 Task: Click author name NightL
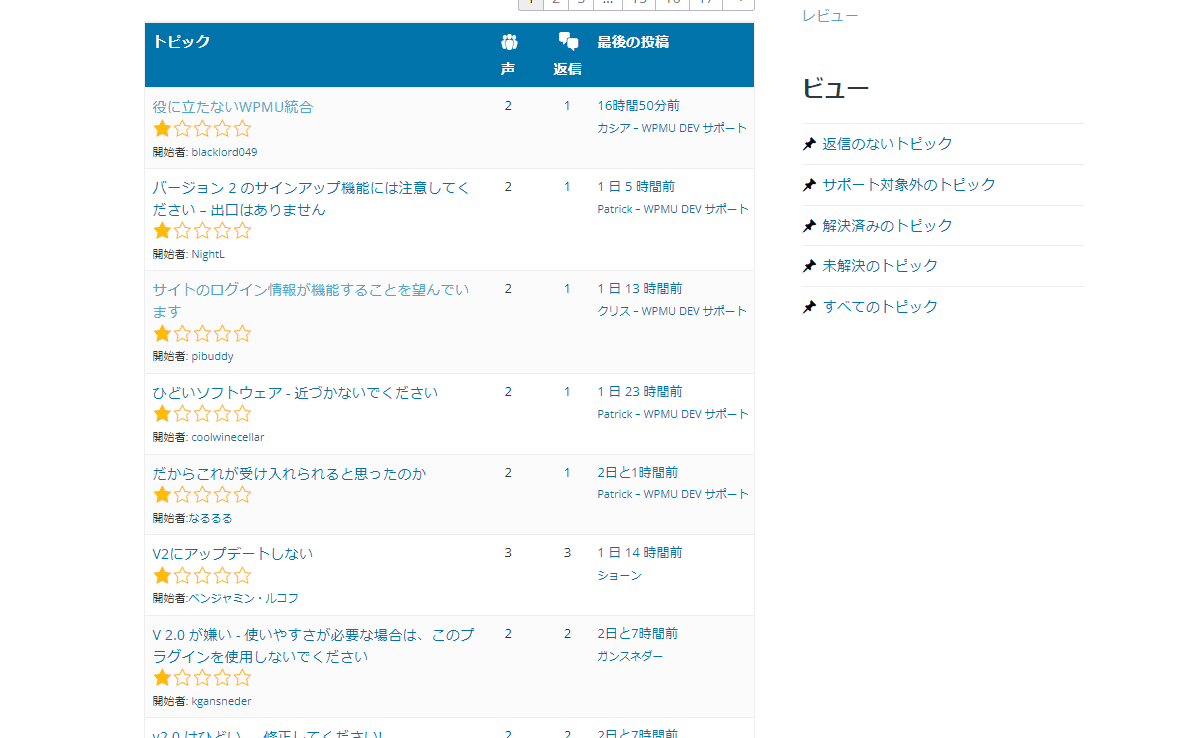point(208,254)
